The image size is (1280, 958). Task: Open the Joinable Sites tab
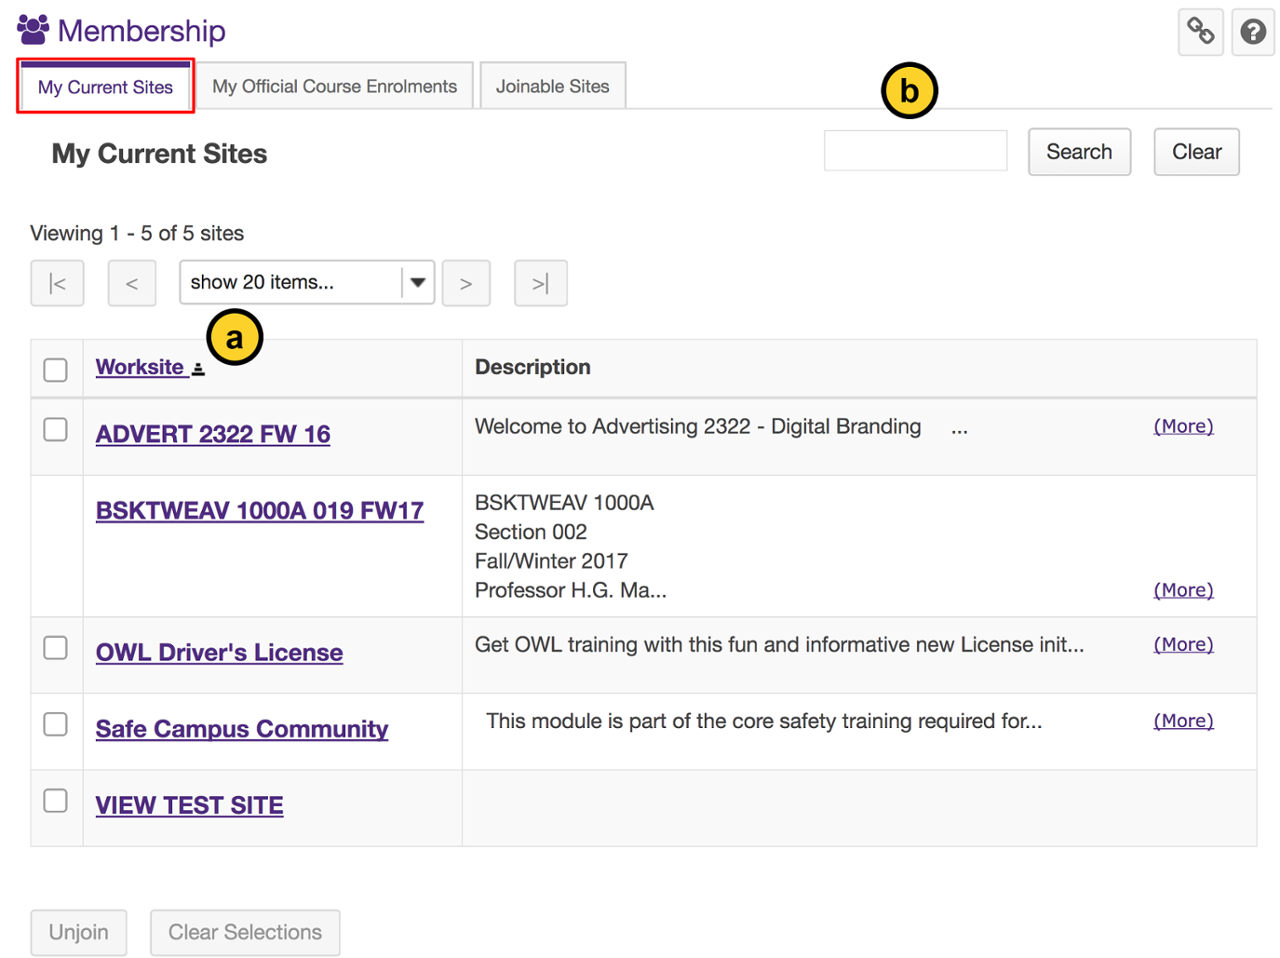coord(552,86)
